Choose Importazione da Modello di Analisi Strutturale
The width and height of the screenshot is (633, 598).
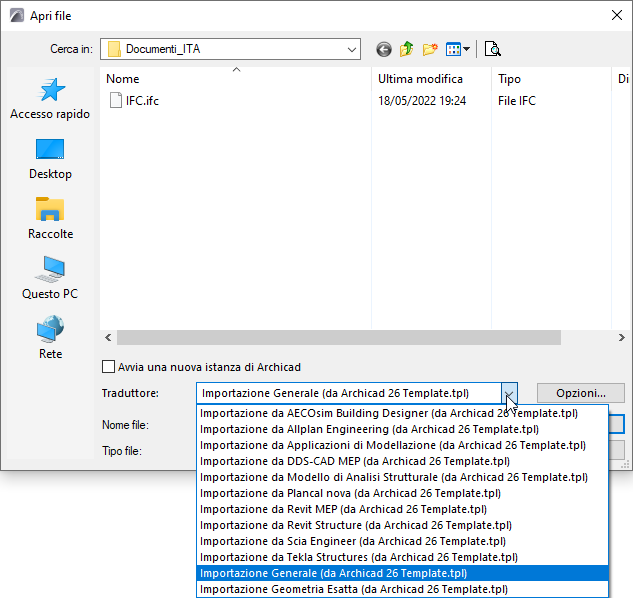tap(402, 477)
